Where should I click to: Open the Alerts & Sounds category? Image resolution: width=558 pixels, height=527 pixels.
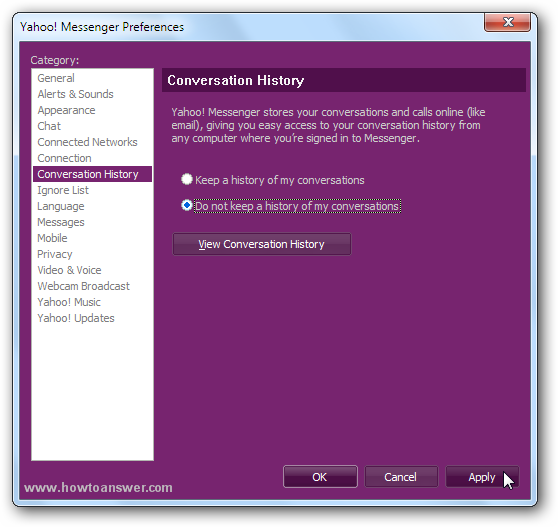point(75,94)
